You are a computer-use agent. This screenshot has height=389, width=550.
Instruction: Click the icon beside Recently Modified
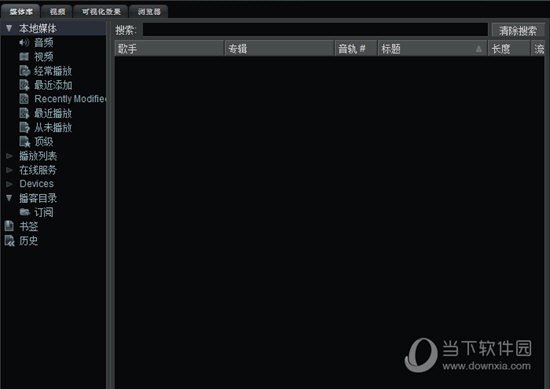[x=24, y=99]
